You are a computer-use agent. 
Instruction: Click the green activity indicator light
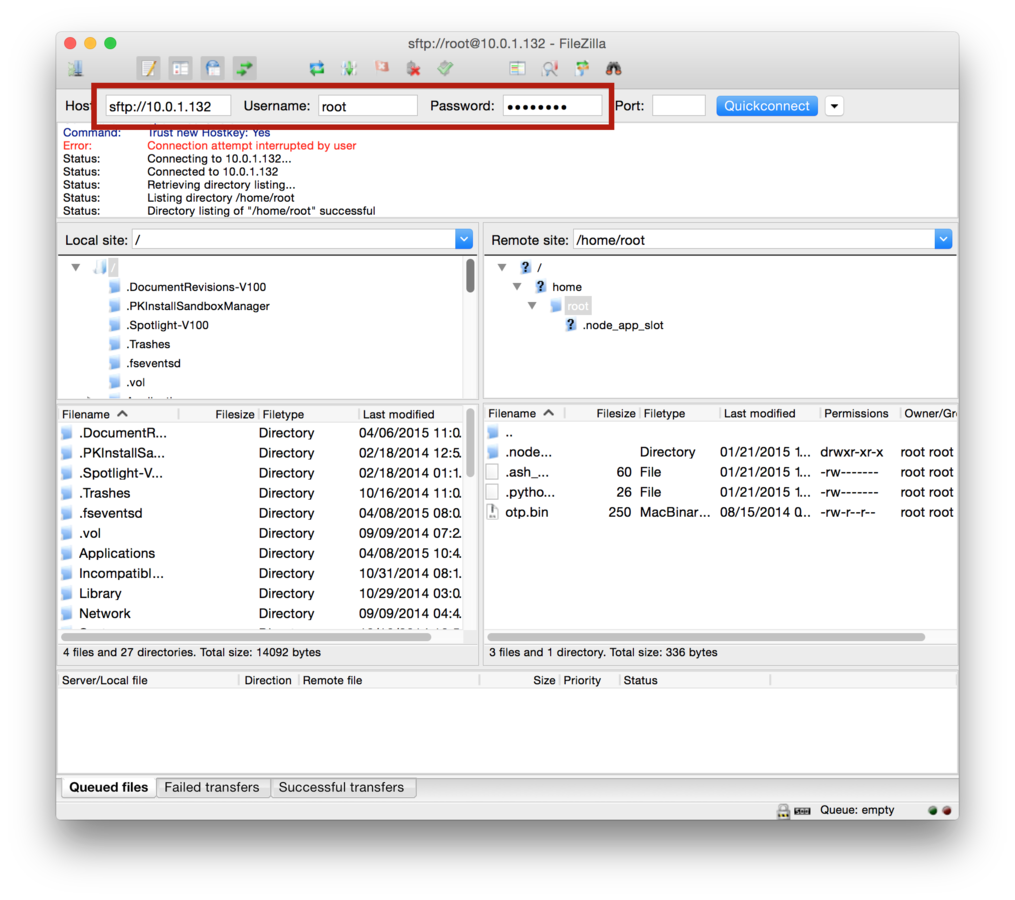[x=933, y=810]
